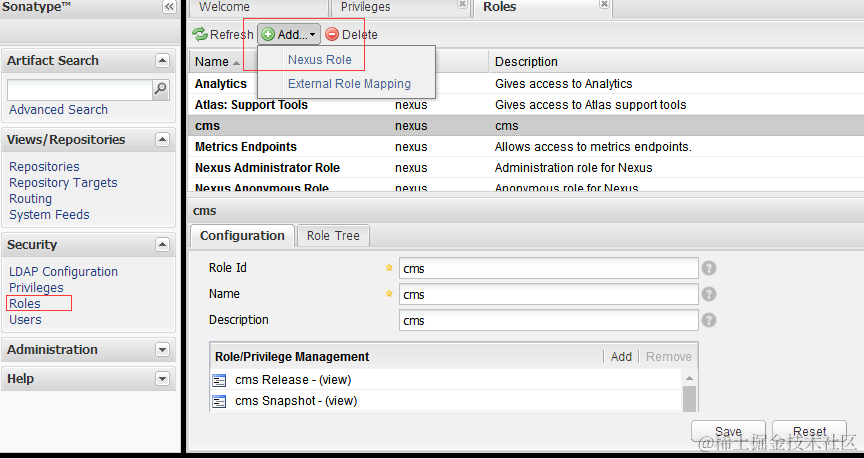
Task: Select the Nexus Administrator Role row
Action: (526, 168)
